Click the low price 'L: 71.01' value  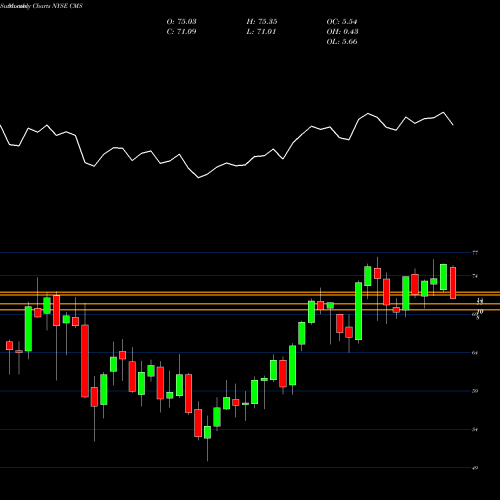click(261, 32)
